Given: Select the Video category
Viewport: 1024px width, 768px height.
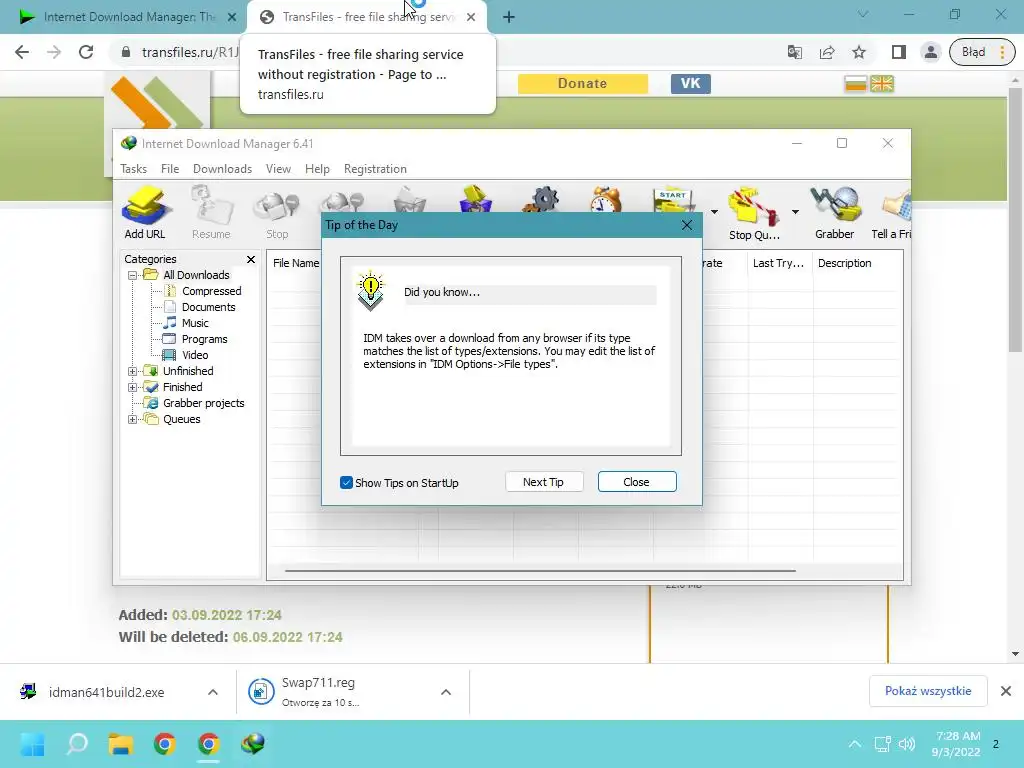Looking at the screenshot, I should tap(195, 355).
